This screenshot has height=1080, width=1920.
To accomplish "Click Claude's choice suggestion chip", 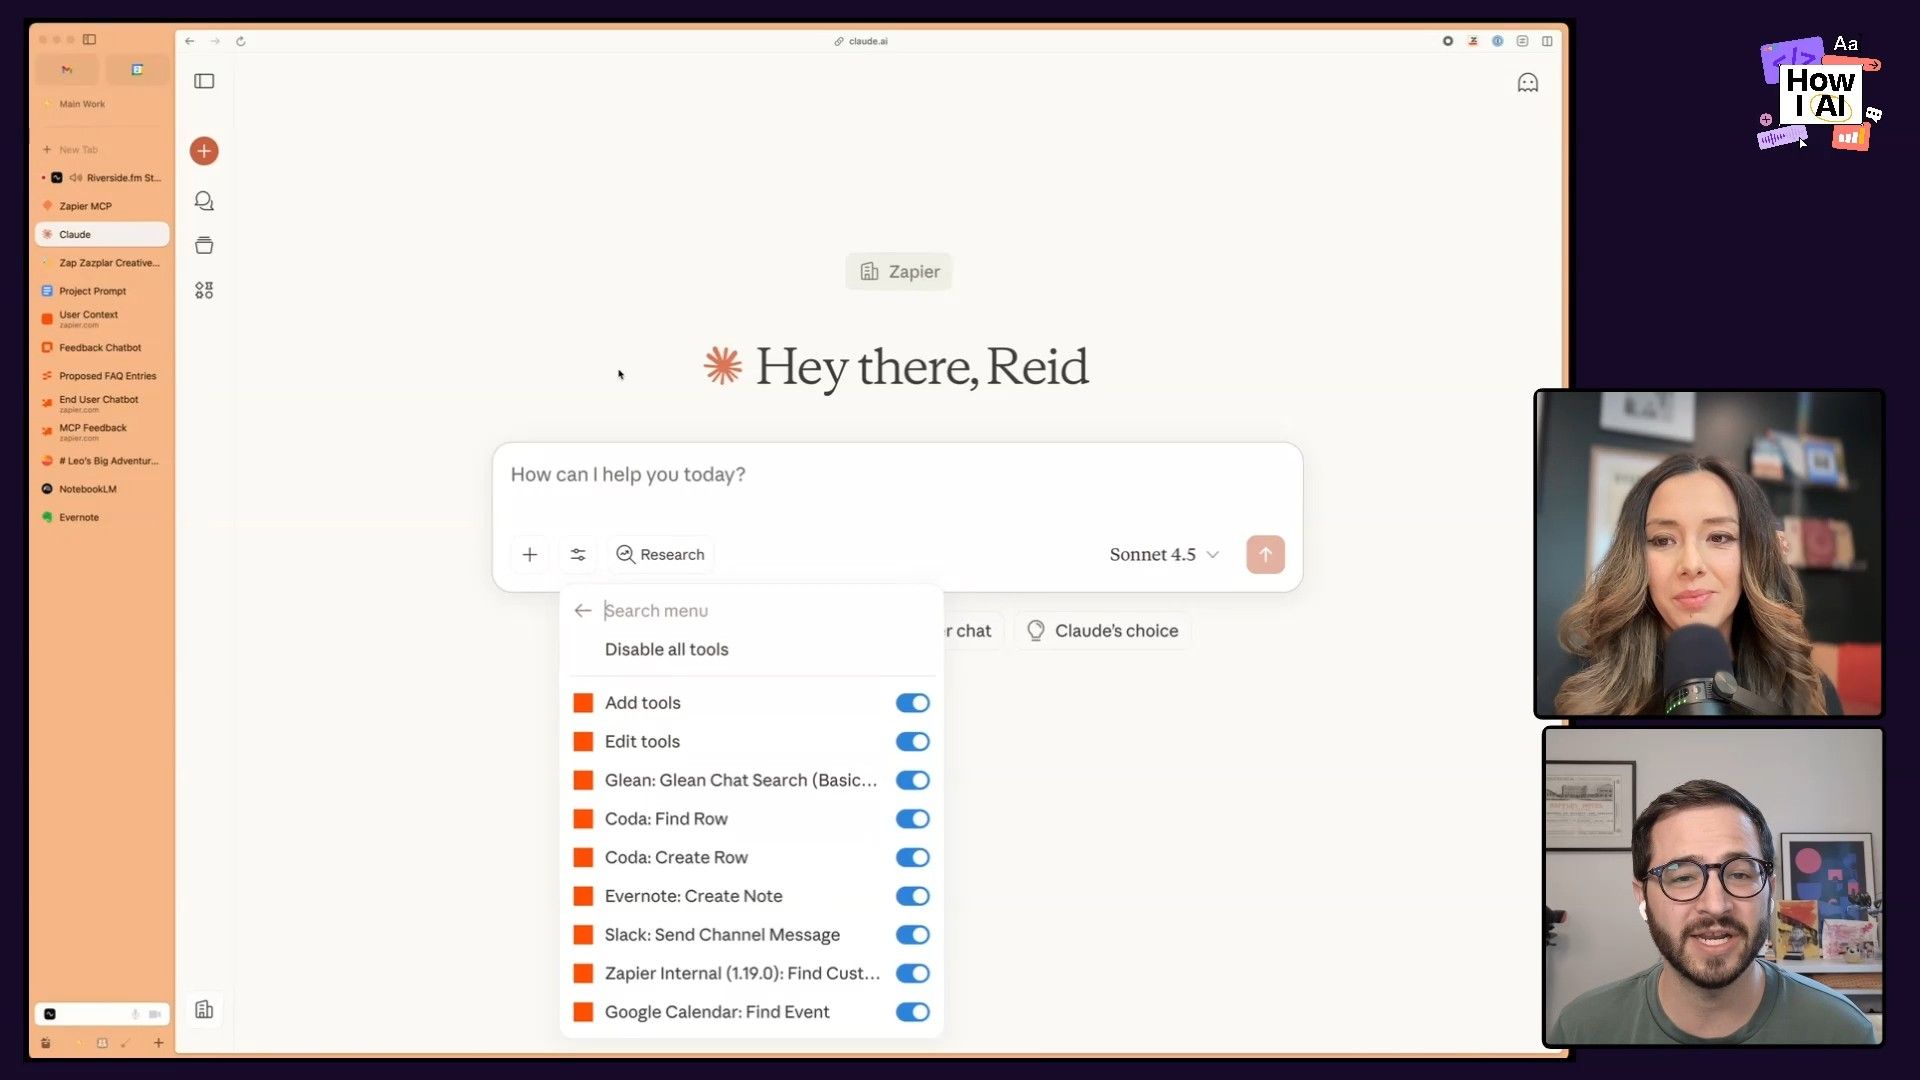I will click(1102, 631).
